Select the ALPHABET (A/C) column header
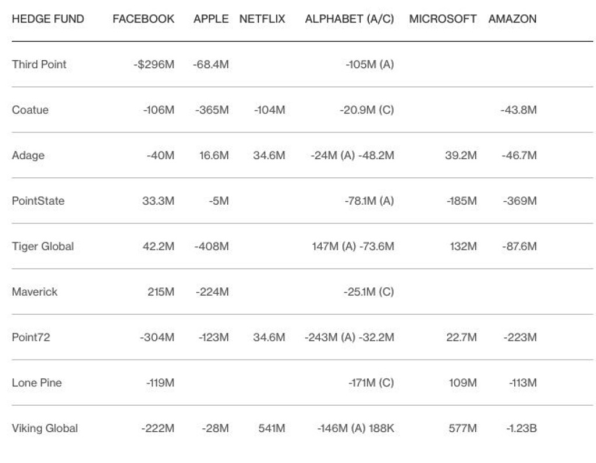 [x=349, y=19]
